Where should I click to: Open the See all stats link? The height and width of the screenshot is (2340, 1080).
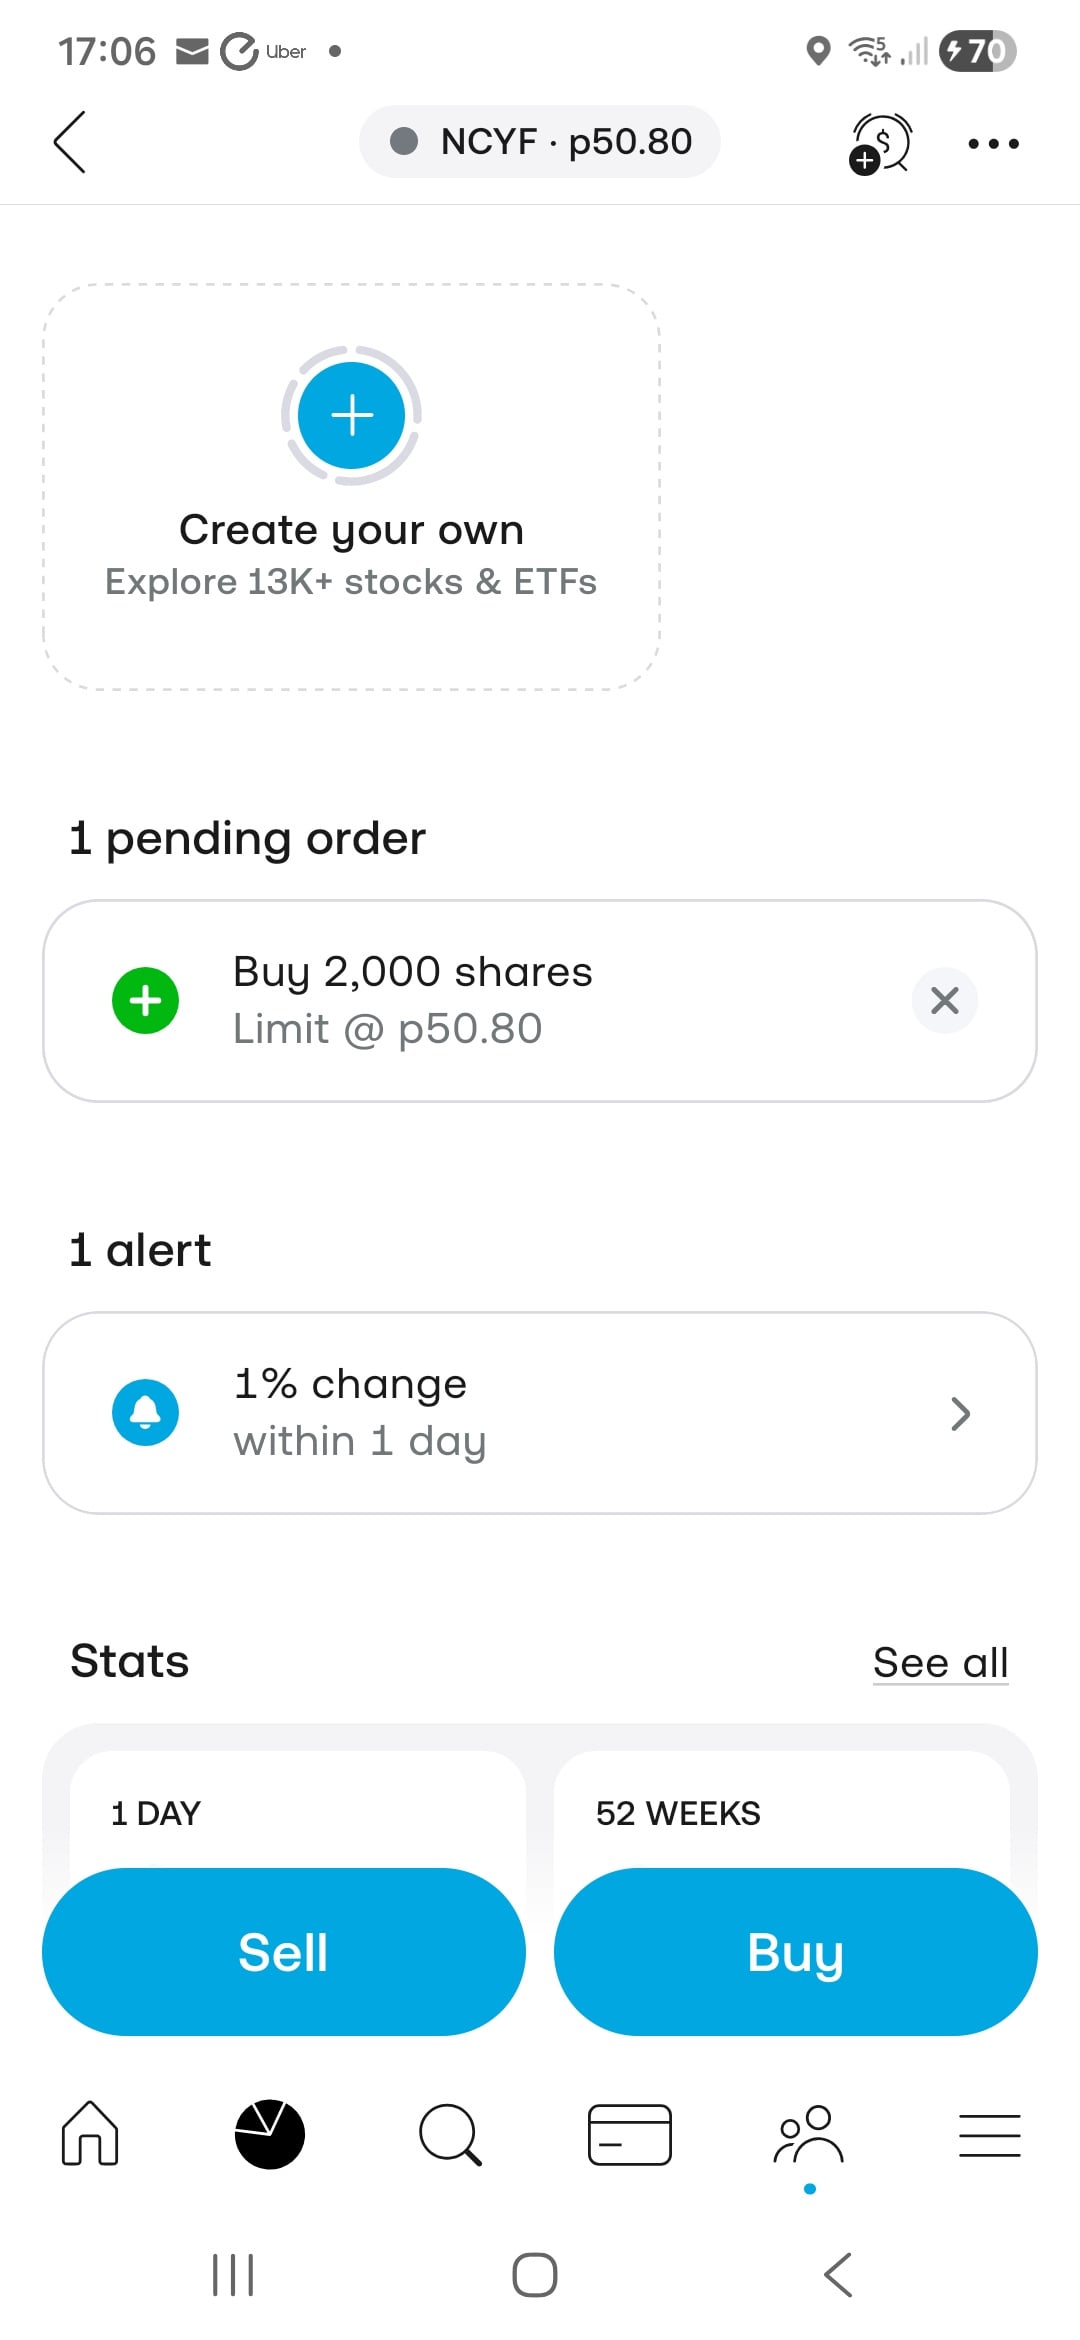point(940,1662)
